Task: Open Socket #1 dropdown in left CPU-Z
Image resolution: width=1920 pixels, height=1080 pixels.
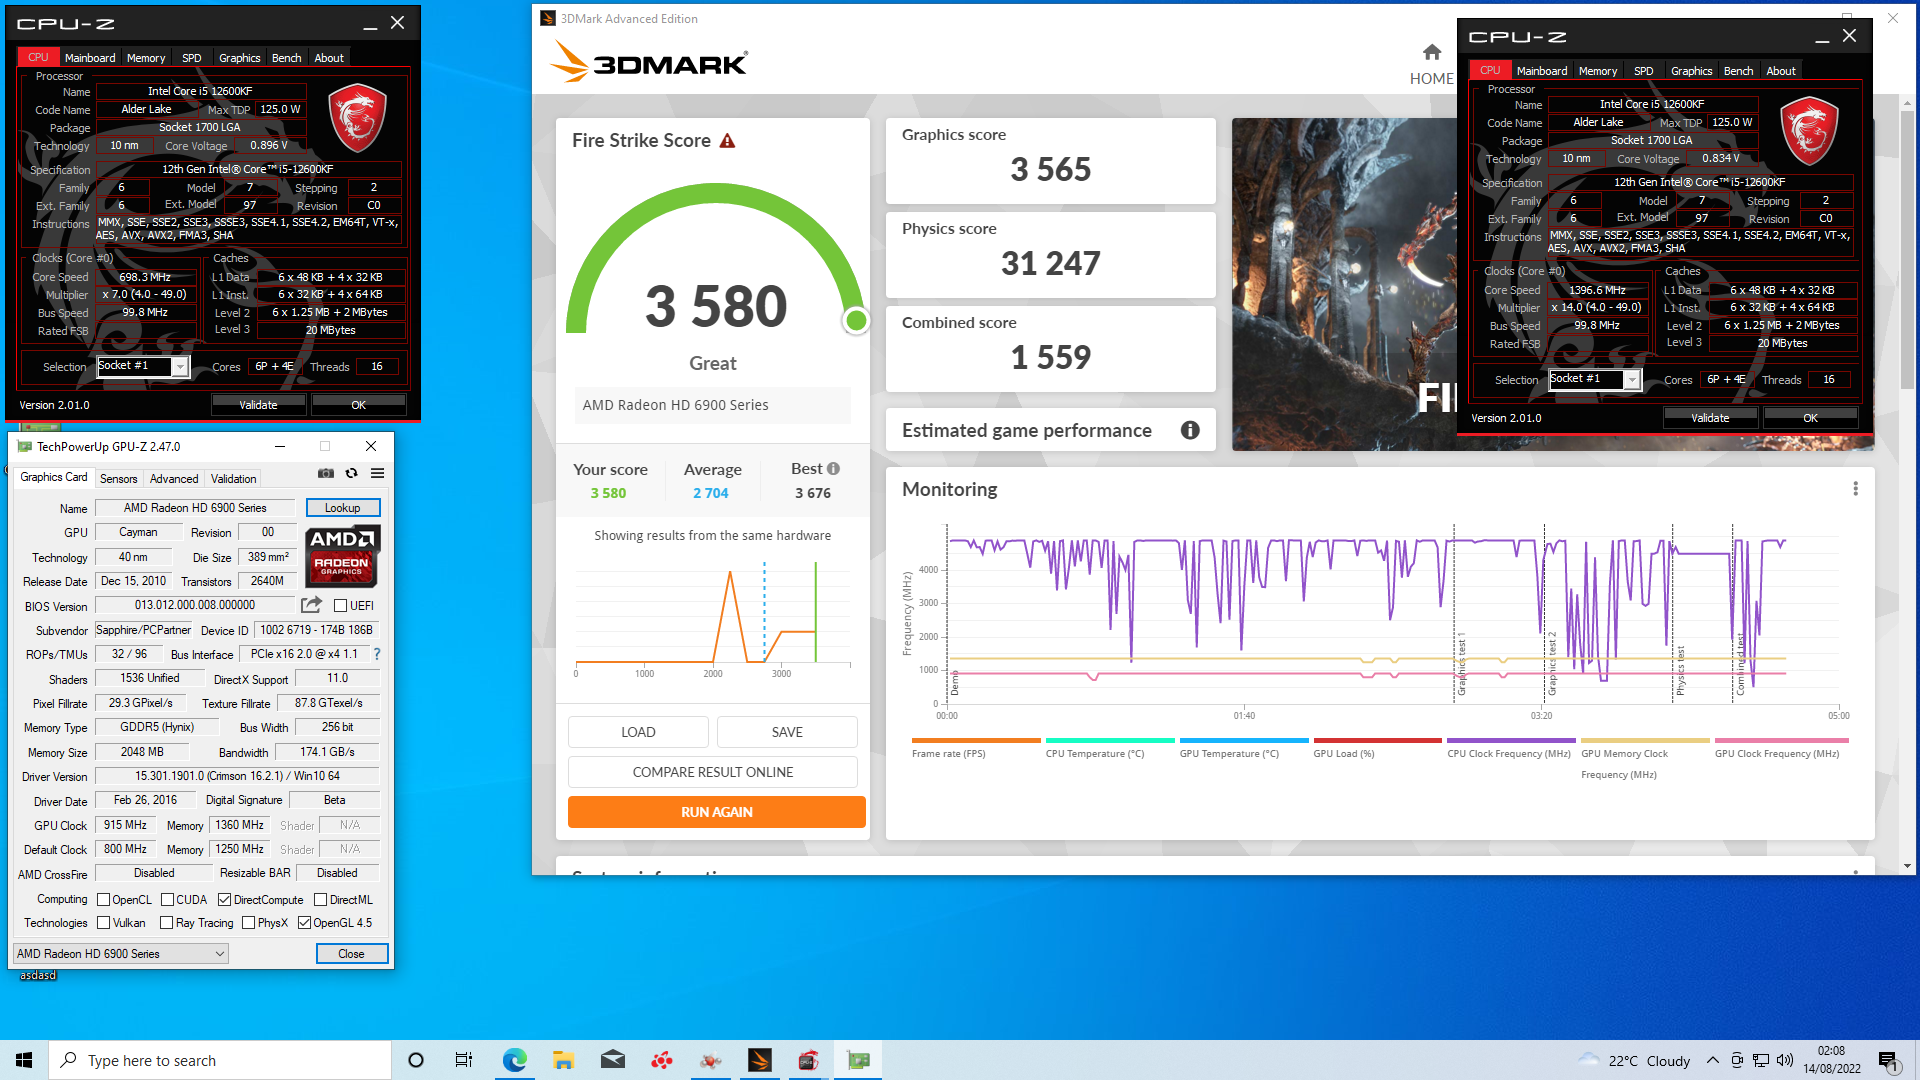Action: point(143,366)
